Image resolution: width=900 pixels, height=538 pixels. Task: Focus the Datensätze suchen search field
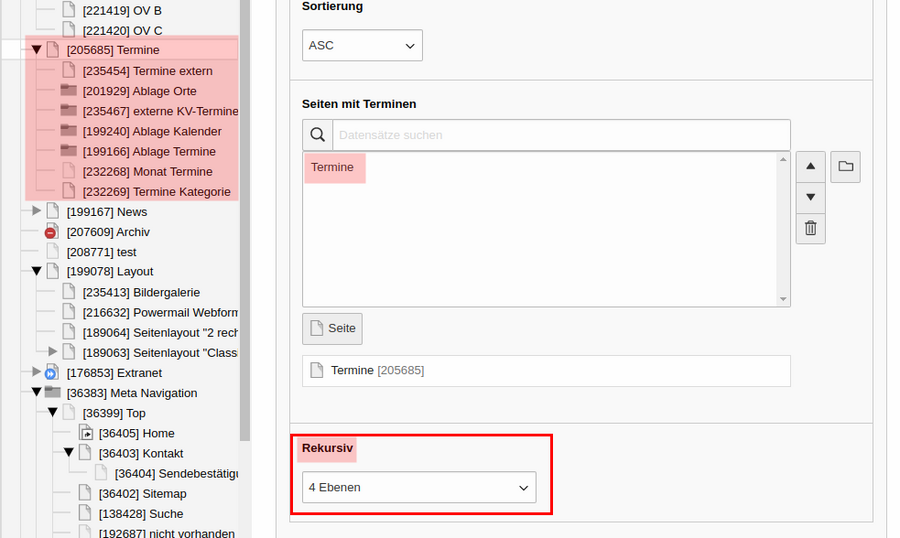click(x=561, y=135)
